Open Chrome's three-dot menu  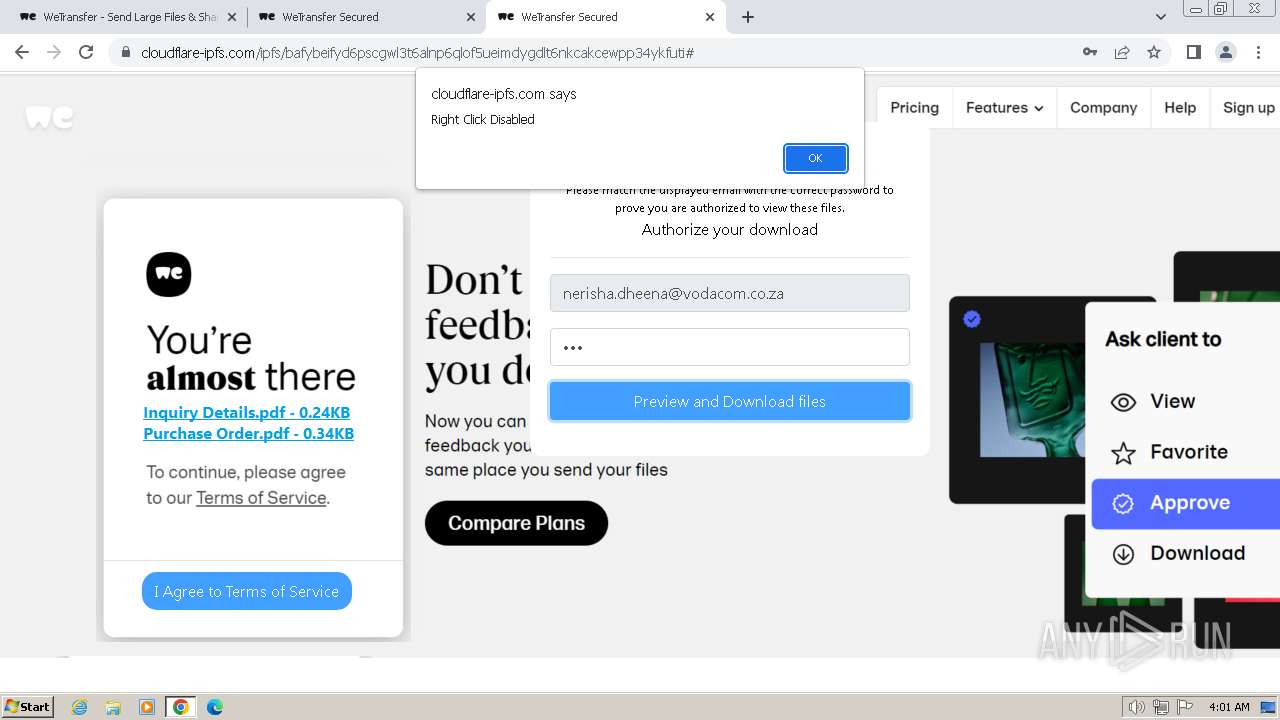(1257, 52)
